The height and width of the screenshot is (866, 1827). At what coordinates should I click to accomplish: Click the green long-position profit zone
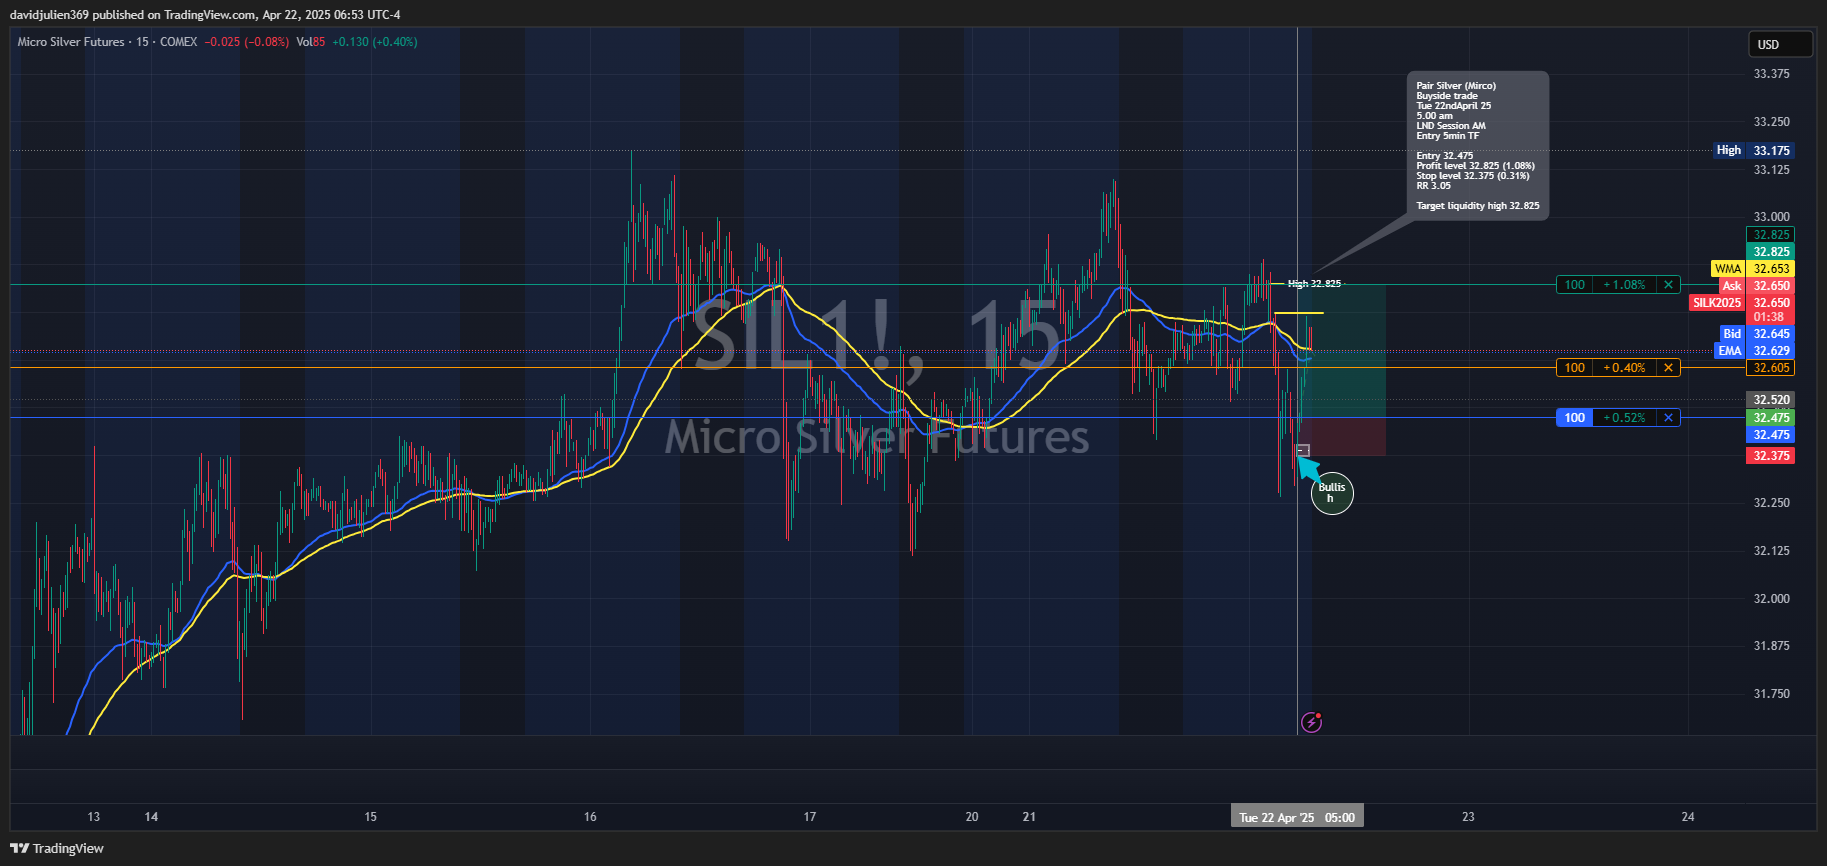[x=1342, y=351]
